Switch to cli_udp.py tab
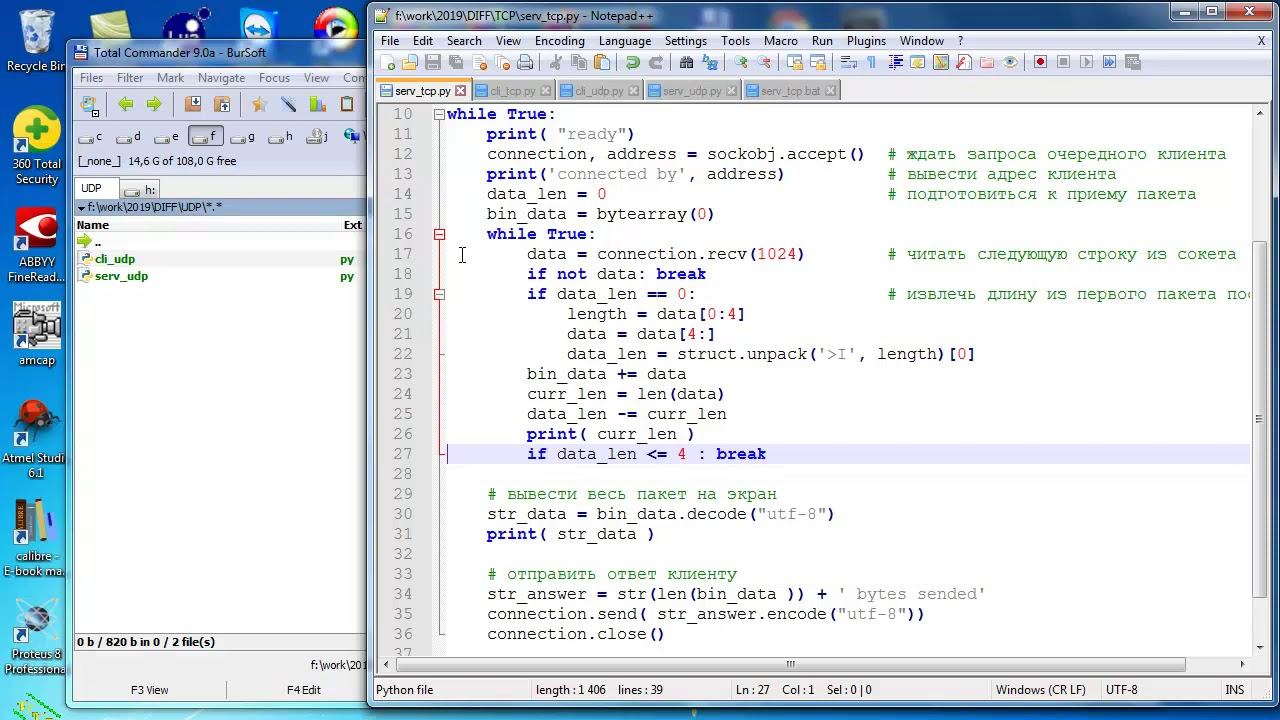This screenshot has height=720, width=1280. coord(599,90)
